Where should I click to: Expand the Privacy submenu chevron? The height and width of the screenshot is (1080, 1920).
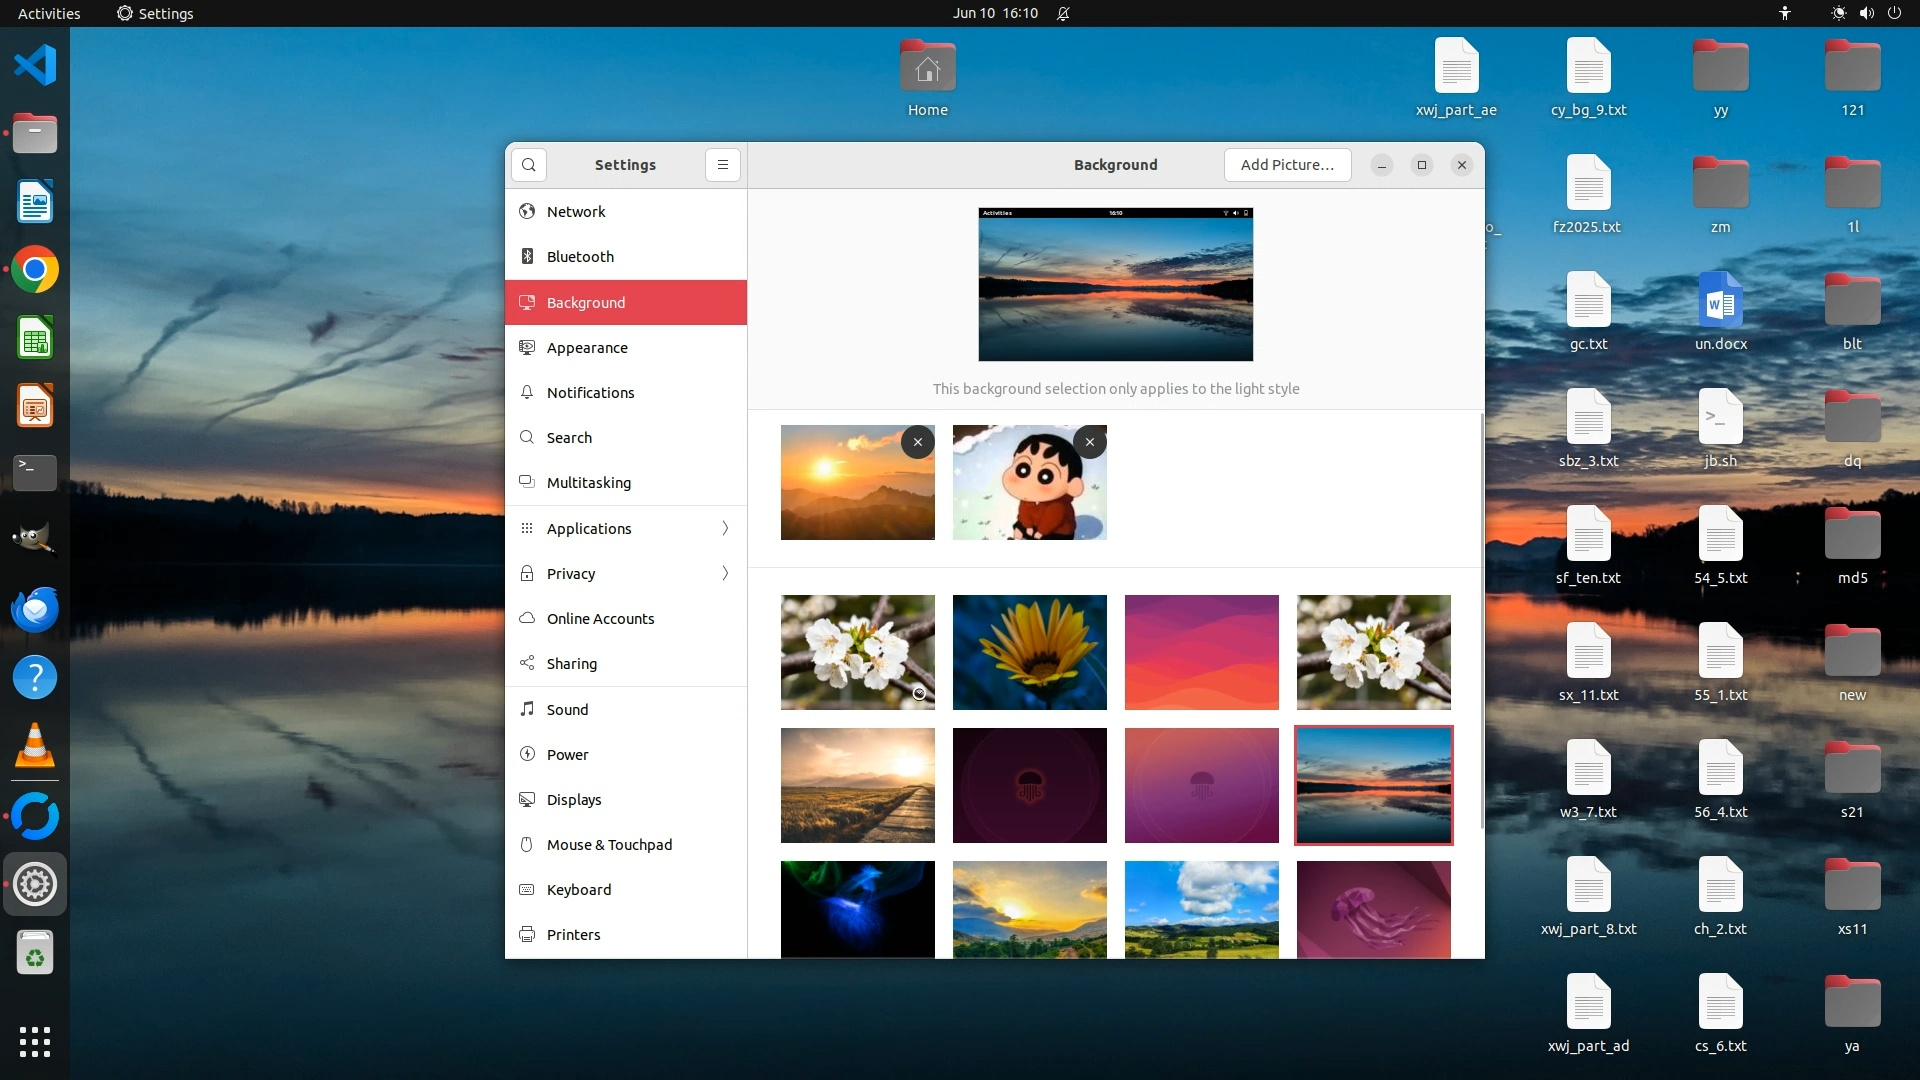pyautogui.click(x=725, y=573)
